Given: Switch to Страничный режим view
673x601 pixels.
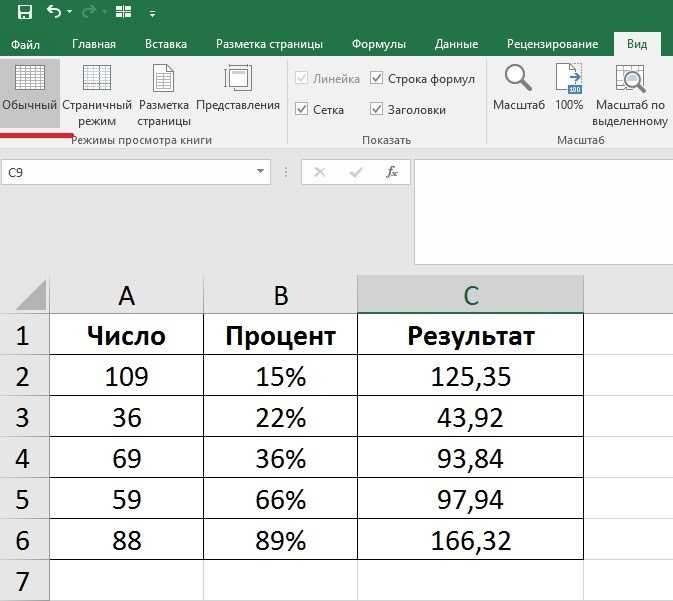Looking at the screenshot, I should (97, 94).
